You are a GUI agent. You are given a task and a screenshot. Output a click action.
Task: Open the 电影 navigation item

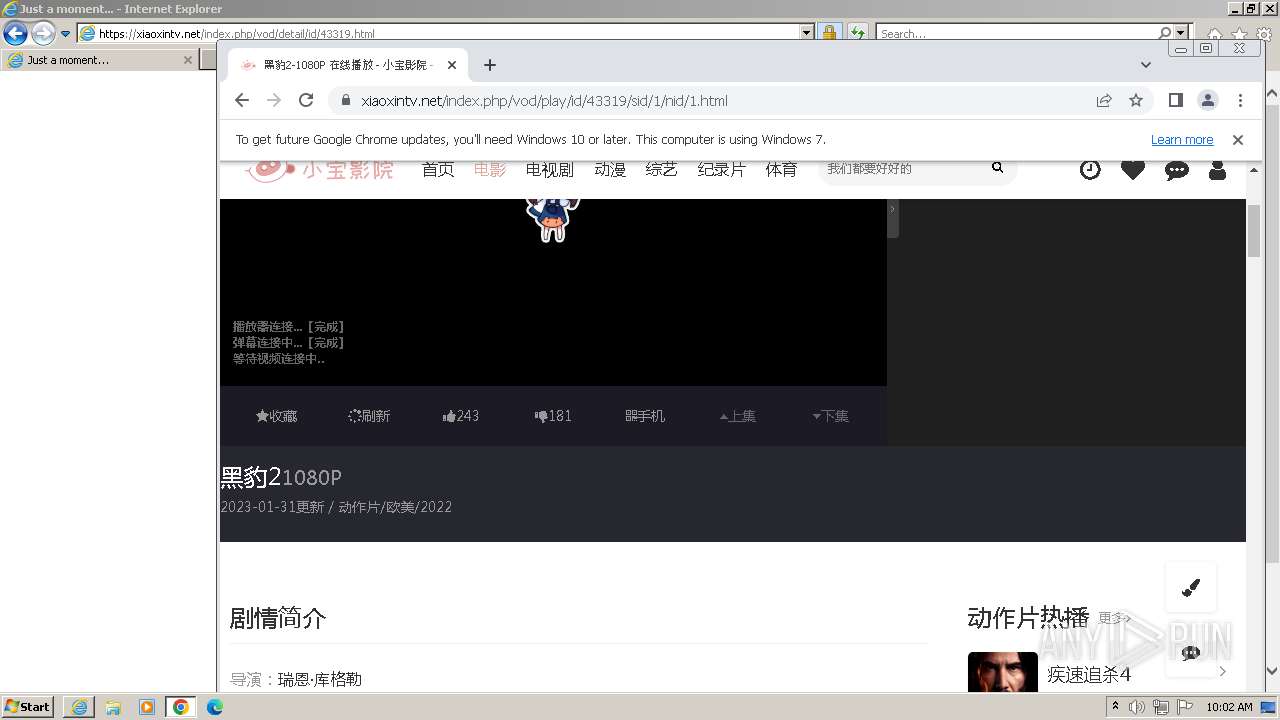pyautogui.click(x=490, y=170)
